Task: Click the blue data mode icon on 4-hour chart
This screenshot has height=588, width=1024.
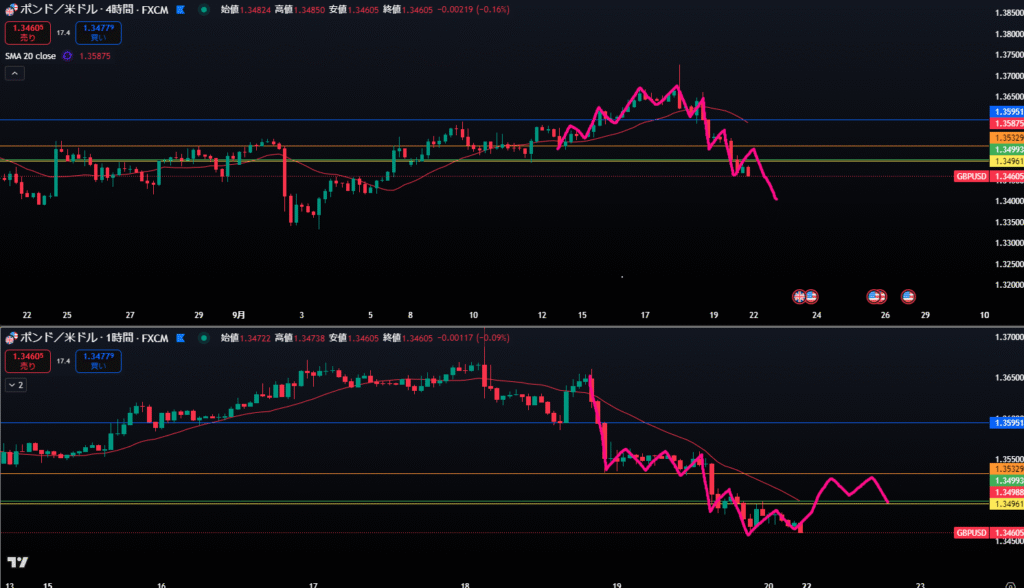Action: pos(180,9)
